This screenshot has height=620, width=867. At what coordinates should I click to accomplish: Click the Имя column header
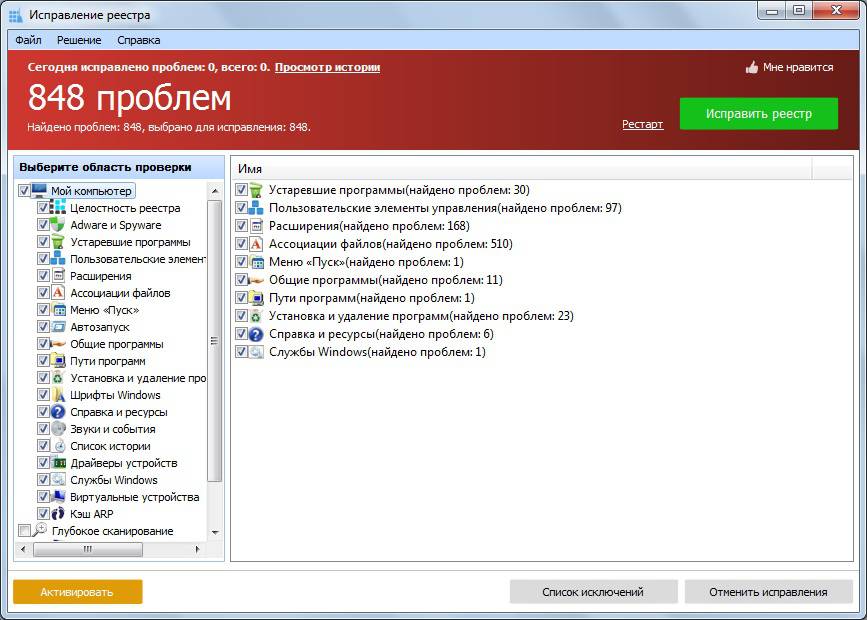point(522,169)
